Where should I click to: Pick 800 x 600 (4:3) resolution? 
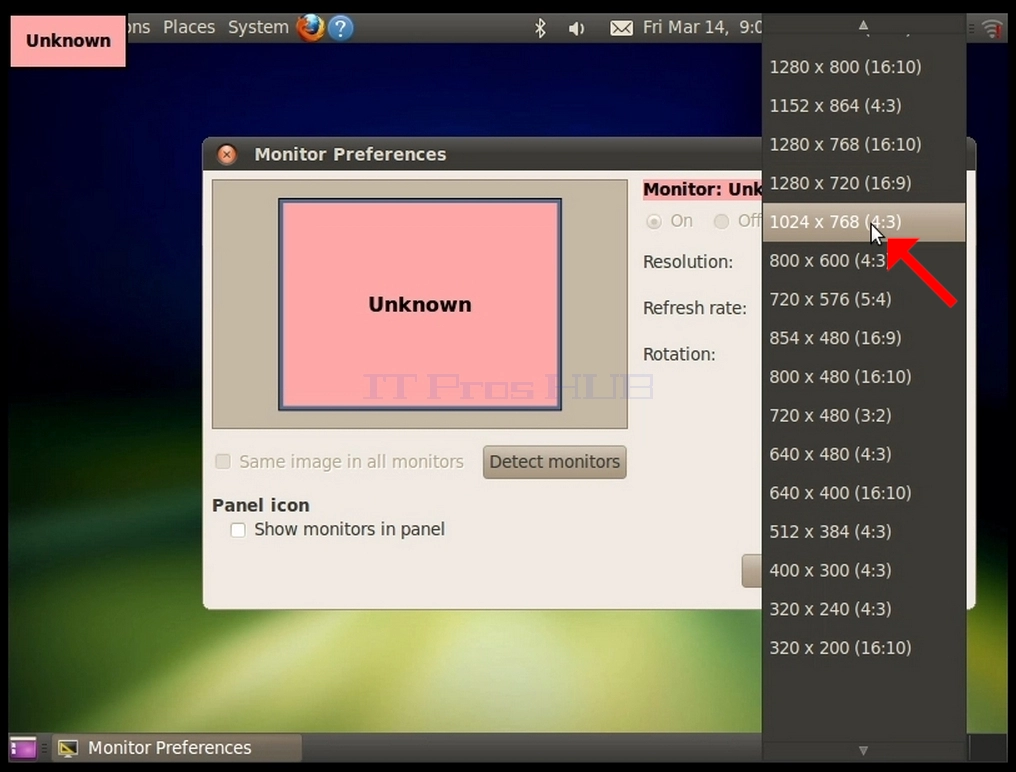(x=864, y=261)
